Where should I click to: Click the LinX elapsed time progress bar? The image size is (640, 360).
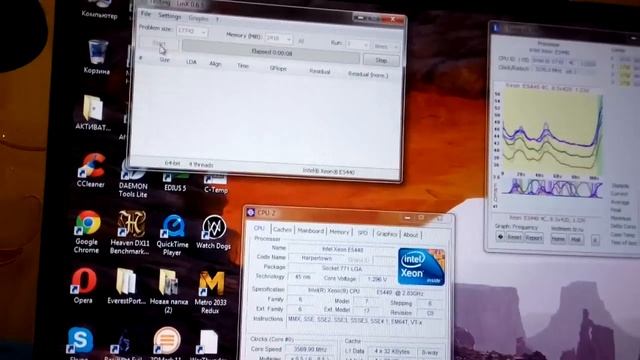tap(271, 53)
